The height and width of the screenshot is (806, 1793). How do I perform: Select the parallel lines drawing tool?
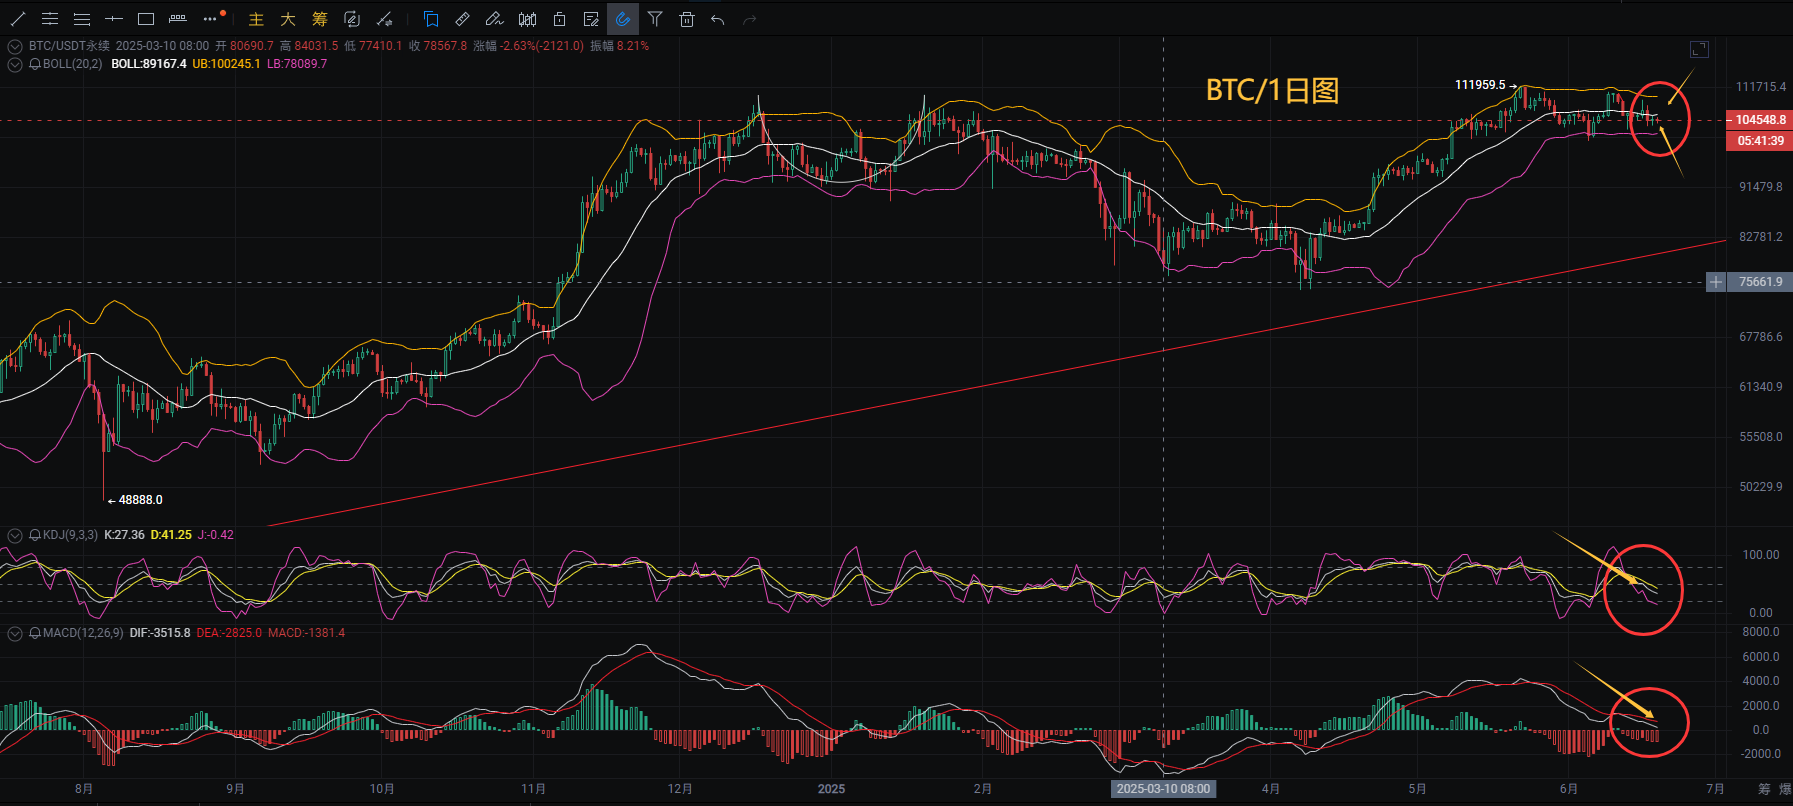click(x=82, y=19)
